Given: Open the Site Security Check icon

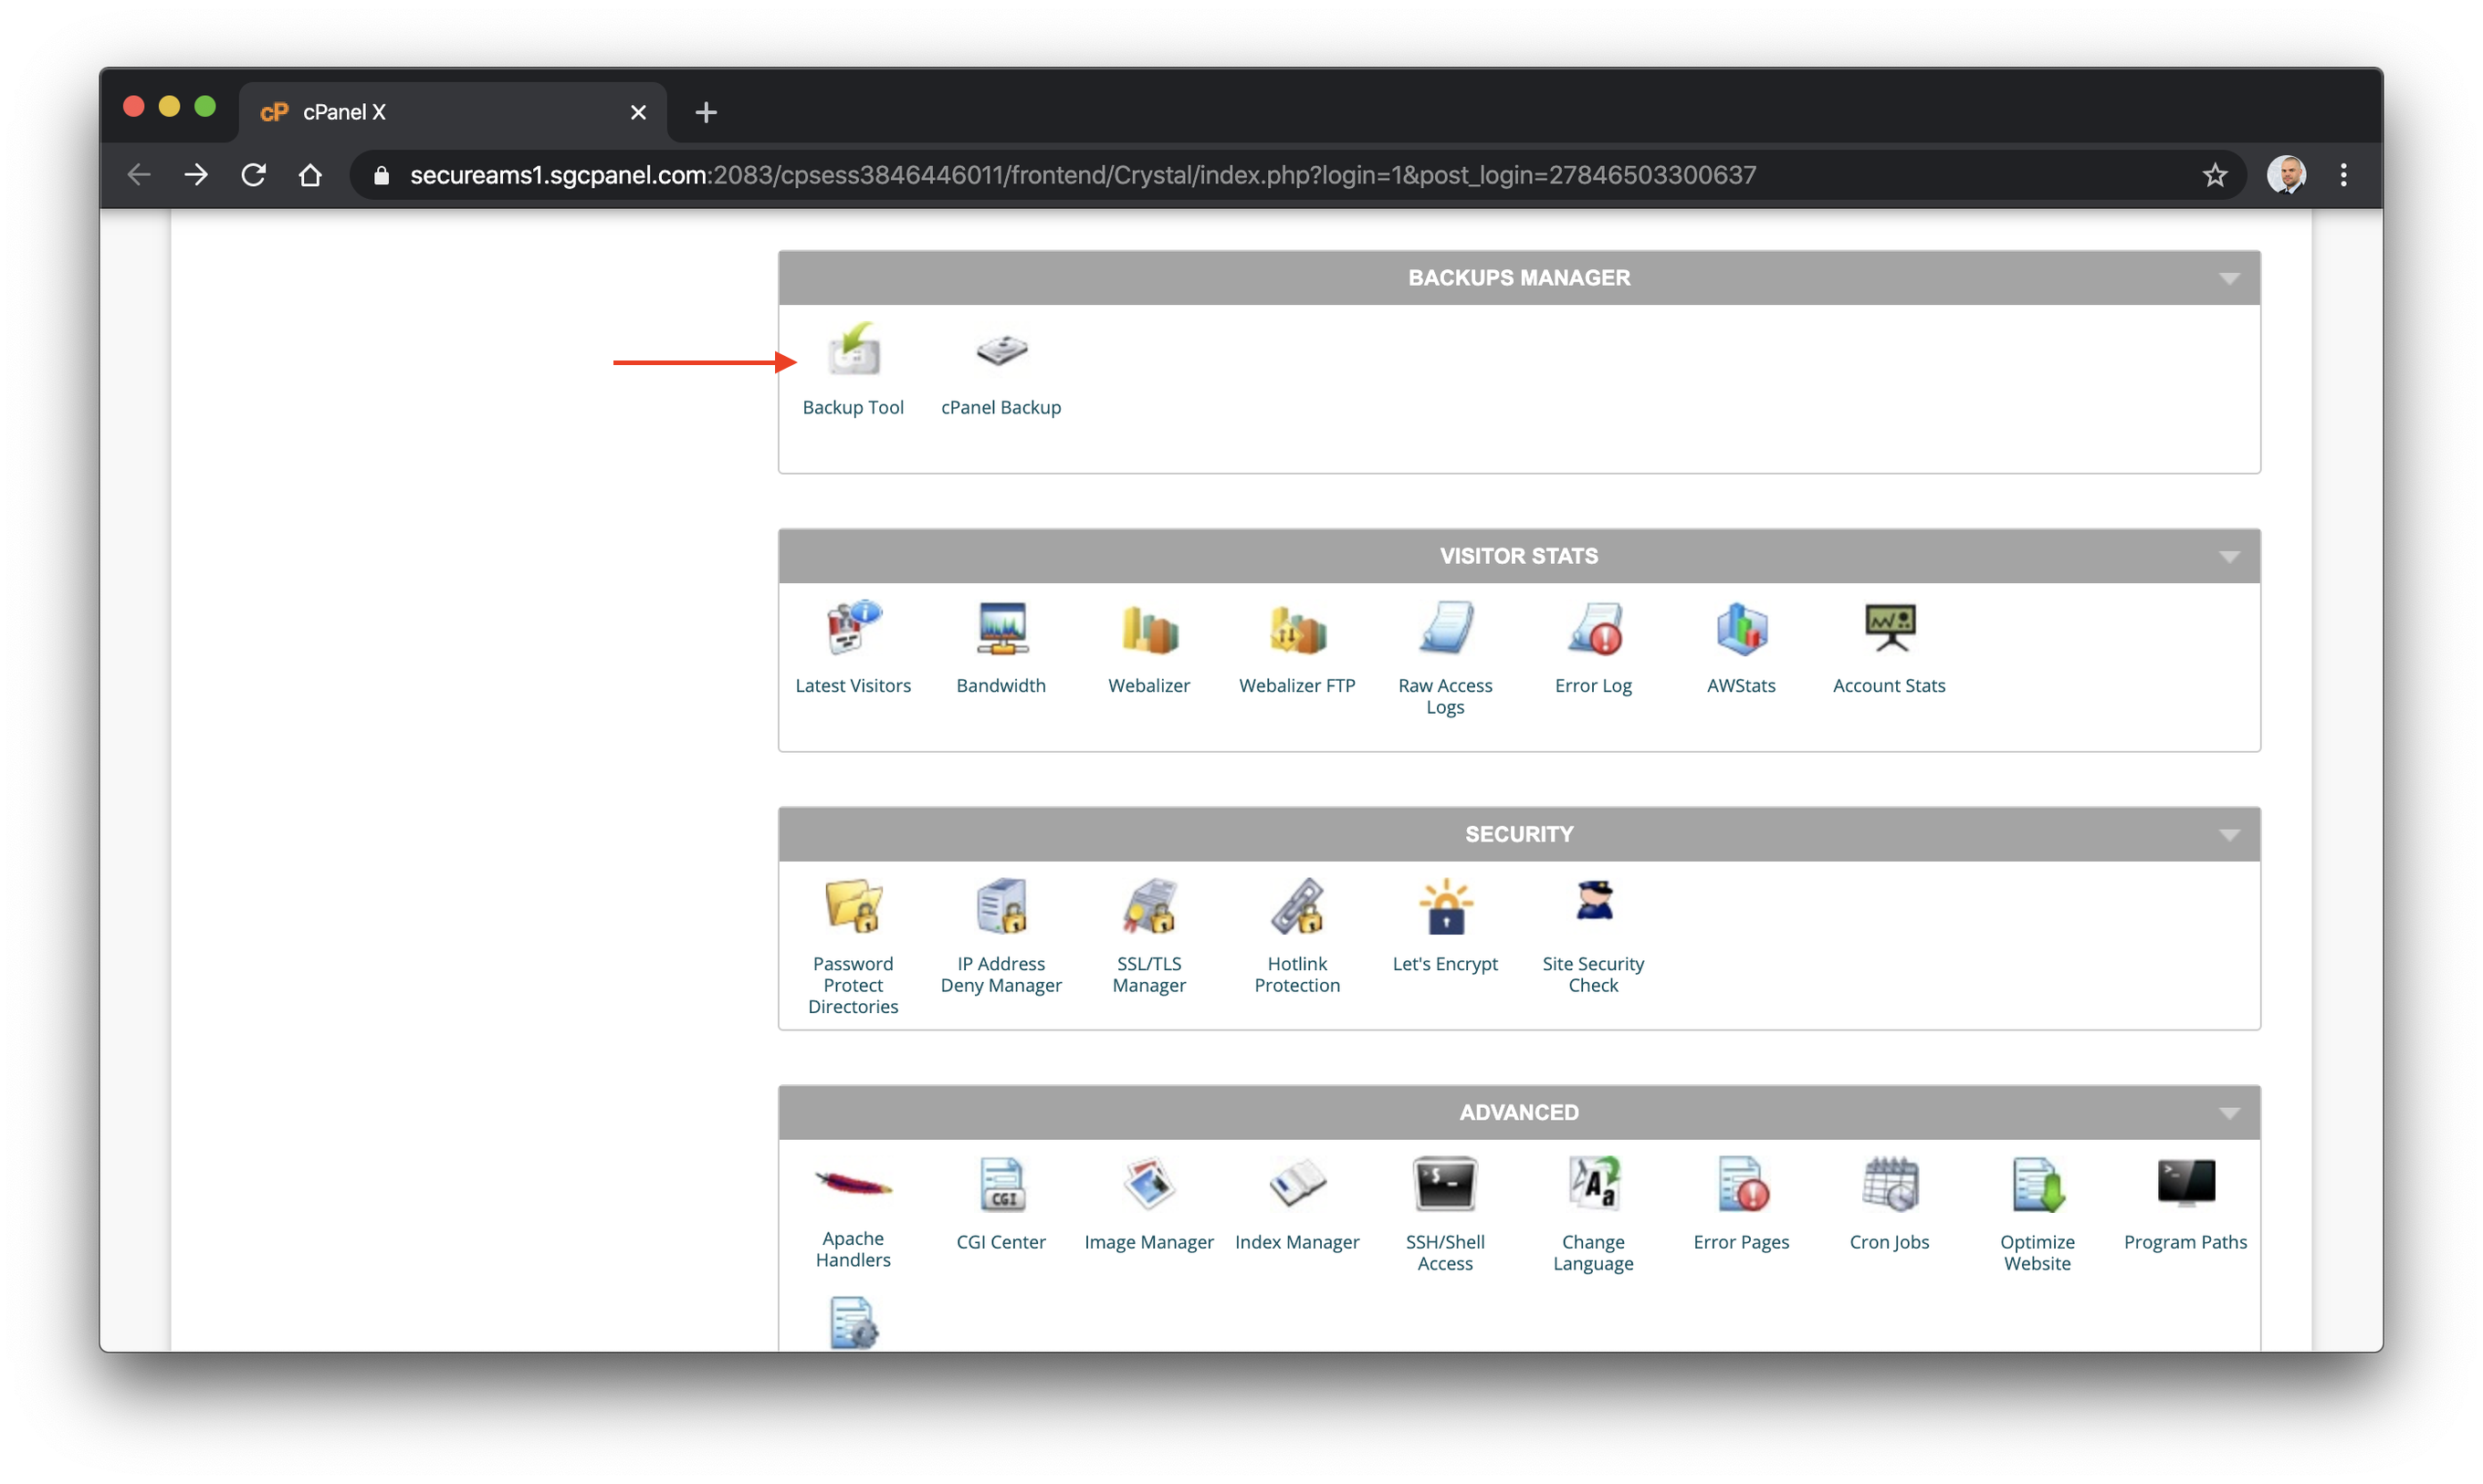Looking at the screenshot, I should [1594, 900].
